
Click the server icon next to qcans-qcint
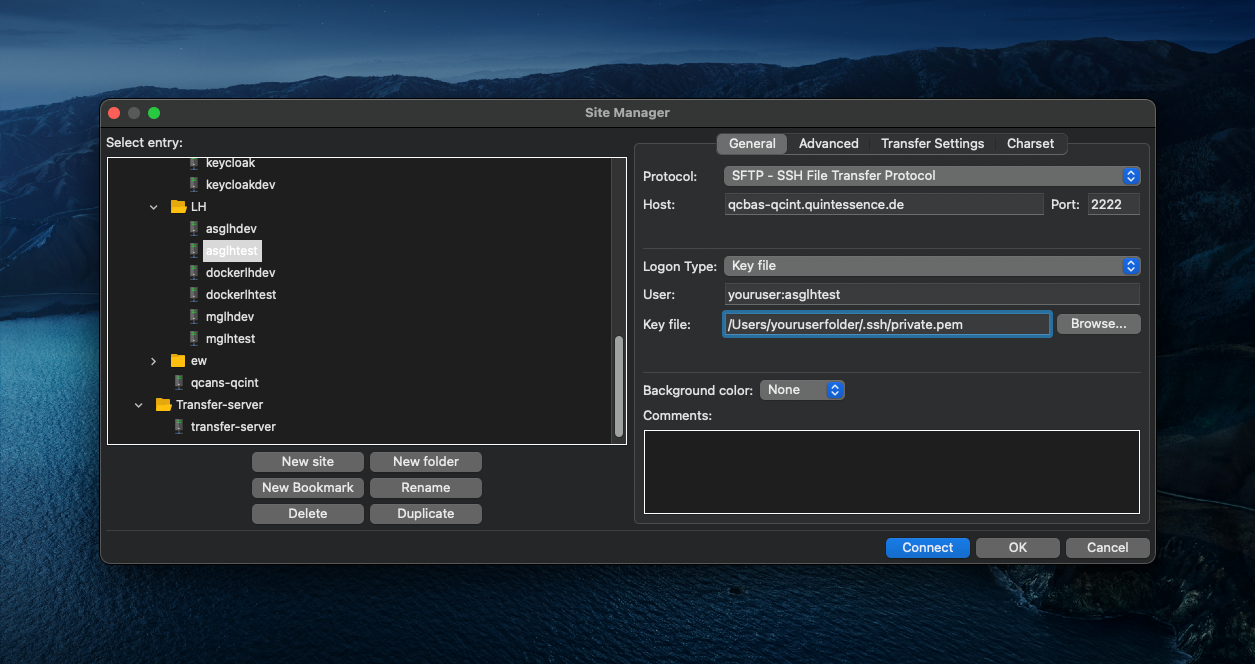179,383
